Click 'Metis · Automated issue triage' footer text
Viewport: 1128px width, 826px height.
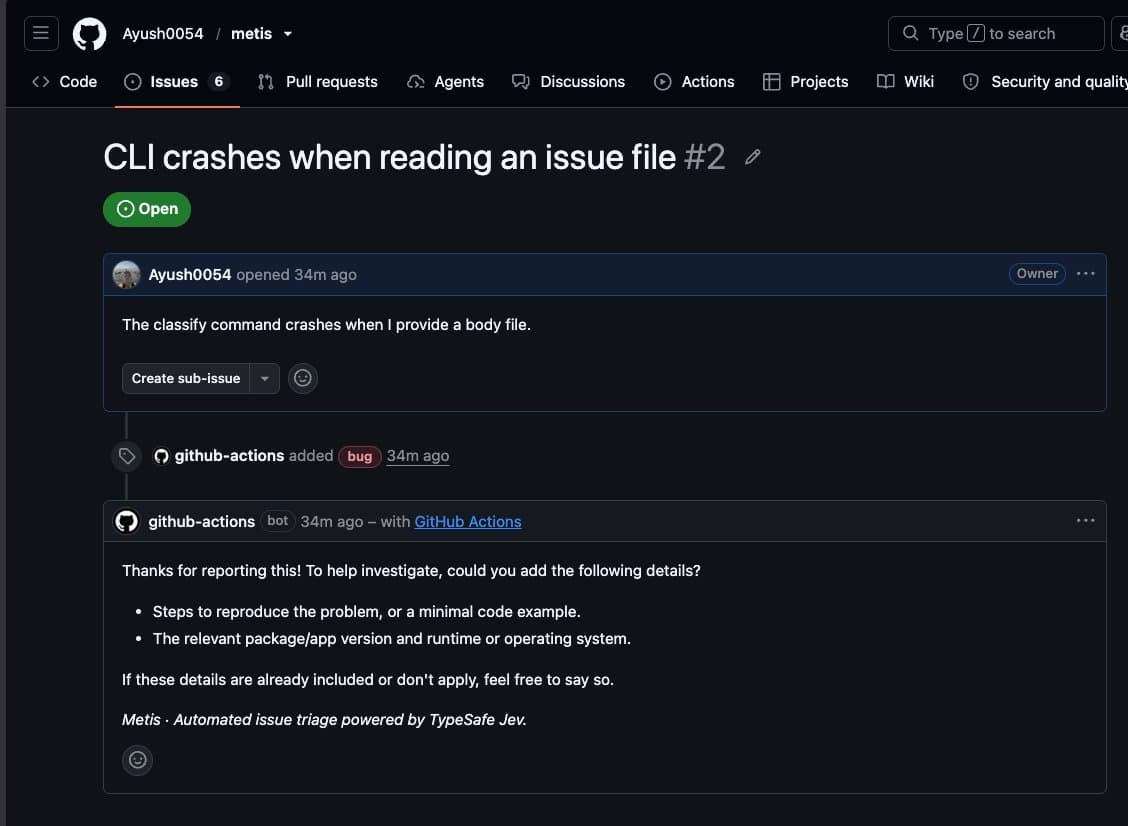click(x=324, y=720)
